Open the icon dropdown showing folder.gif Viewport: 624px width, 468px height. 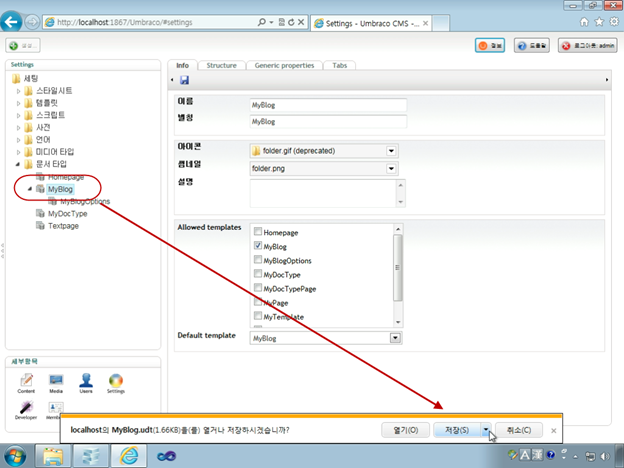[391, 151]
